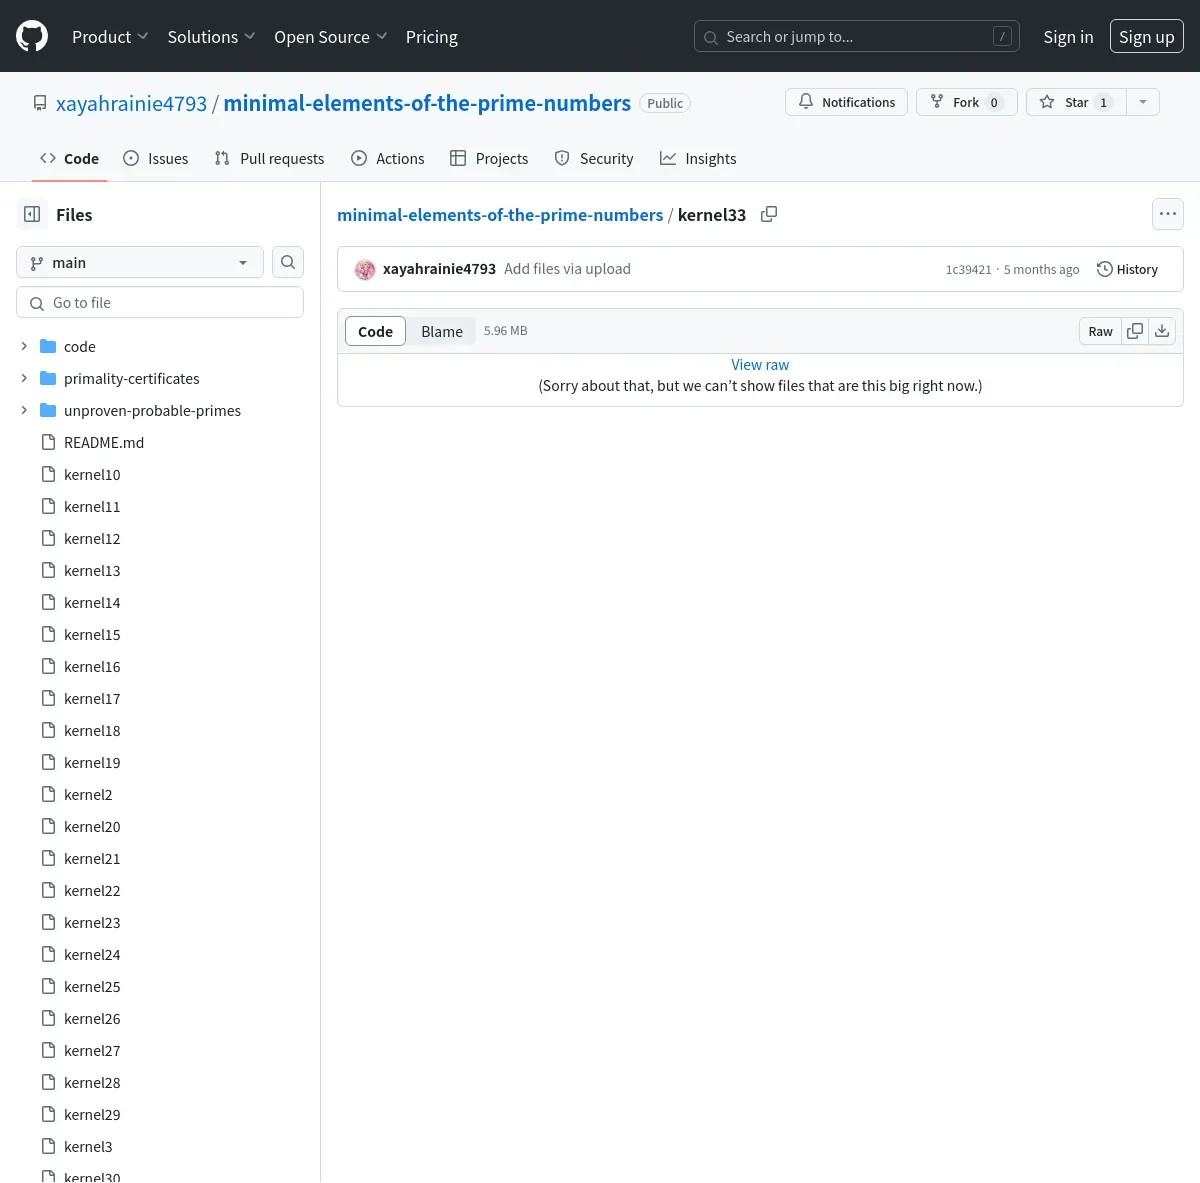Open file kernel14 in tree
1200x1183 pixels.
(92, 602)
